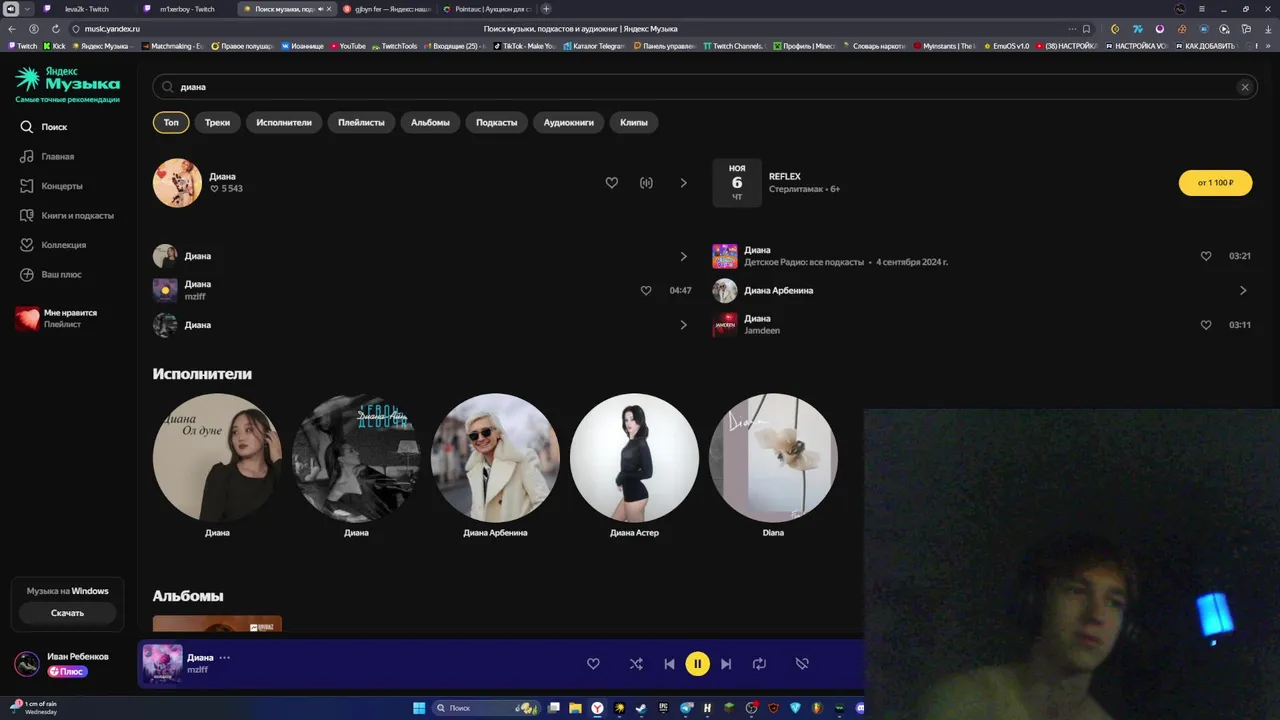Open Книги и подкасты section
Viewport: 1280px width, 720px height.
coord(66,215)
